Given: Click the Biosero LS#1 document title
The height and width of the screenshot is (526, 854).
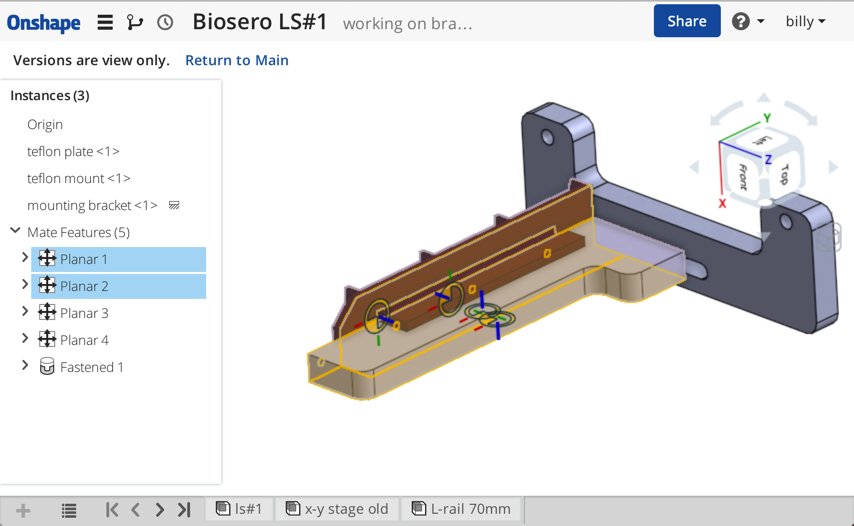Looking at the screenshot, I should [x=260, y=22].
